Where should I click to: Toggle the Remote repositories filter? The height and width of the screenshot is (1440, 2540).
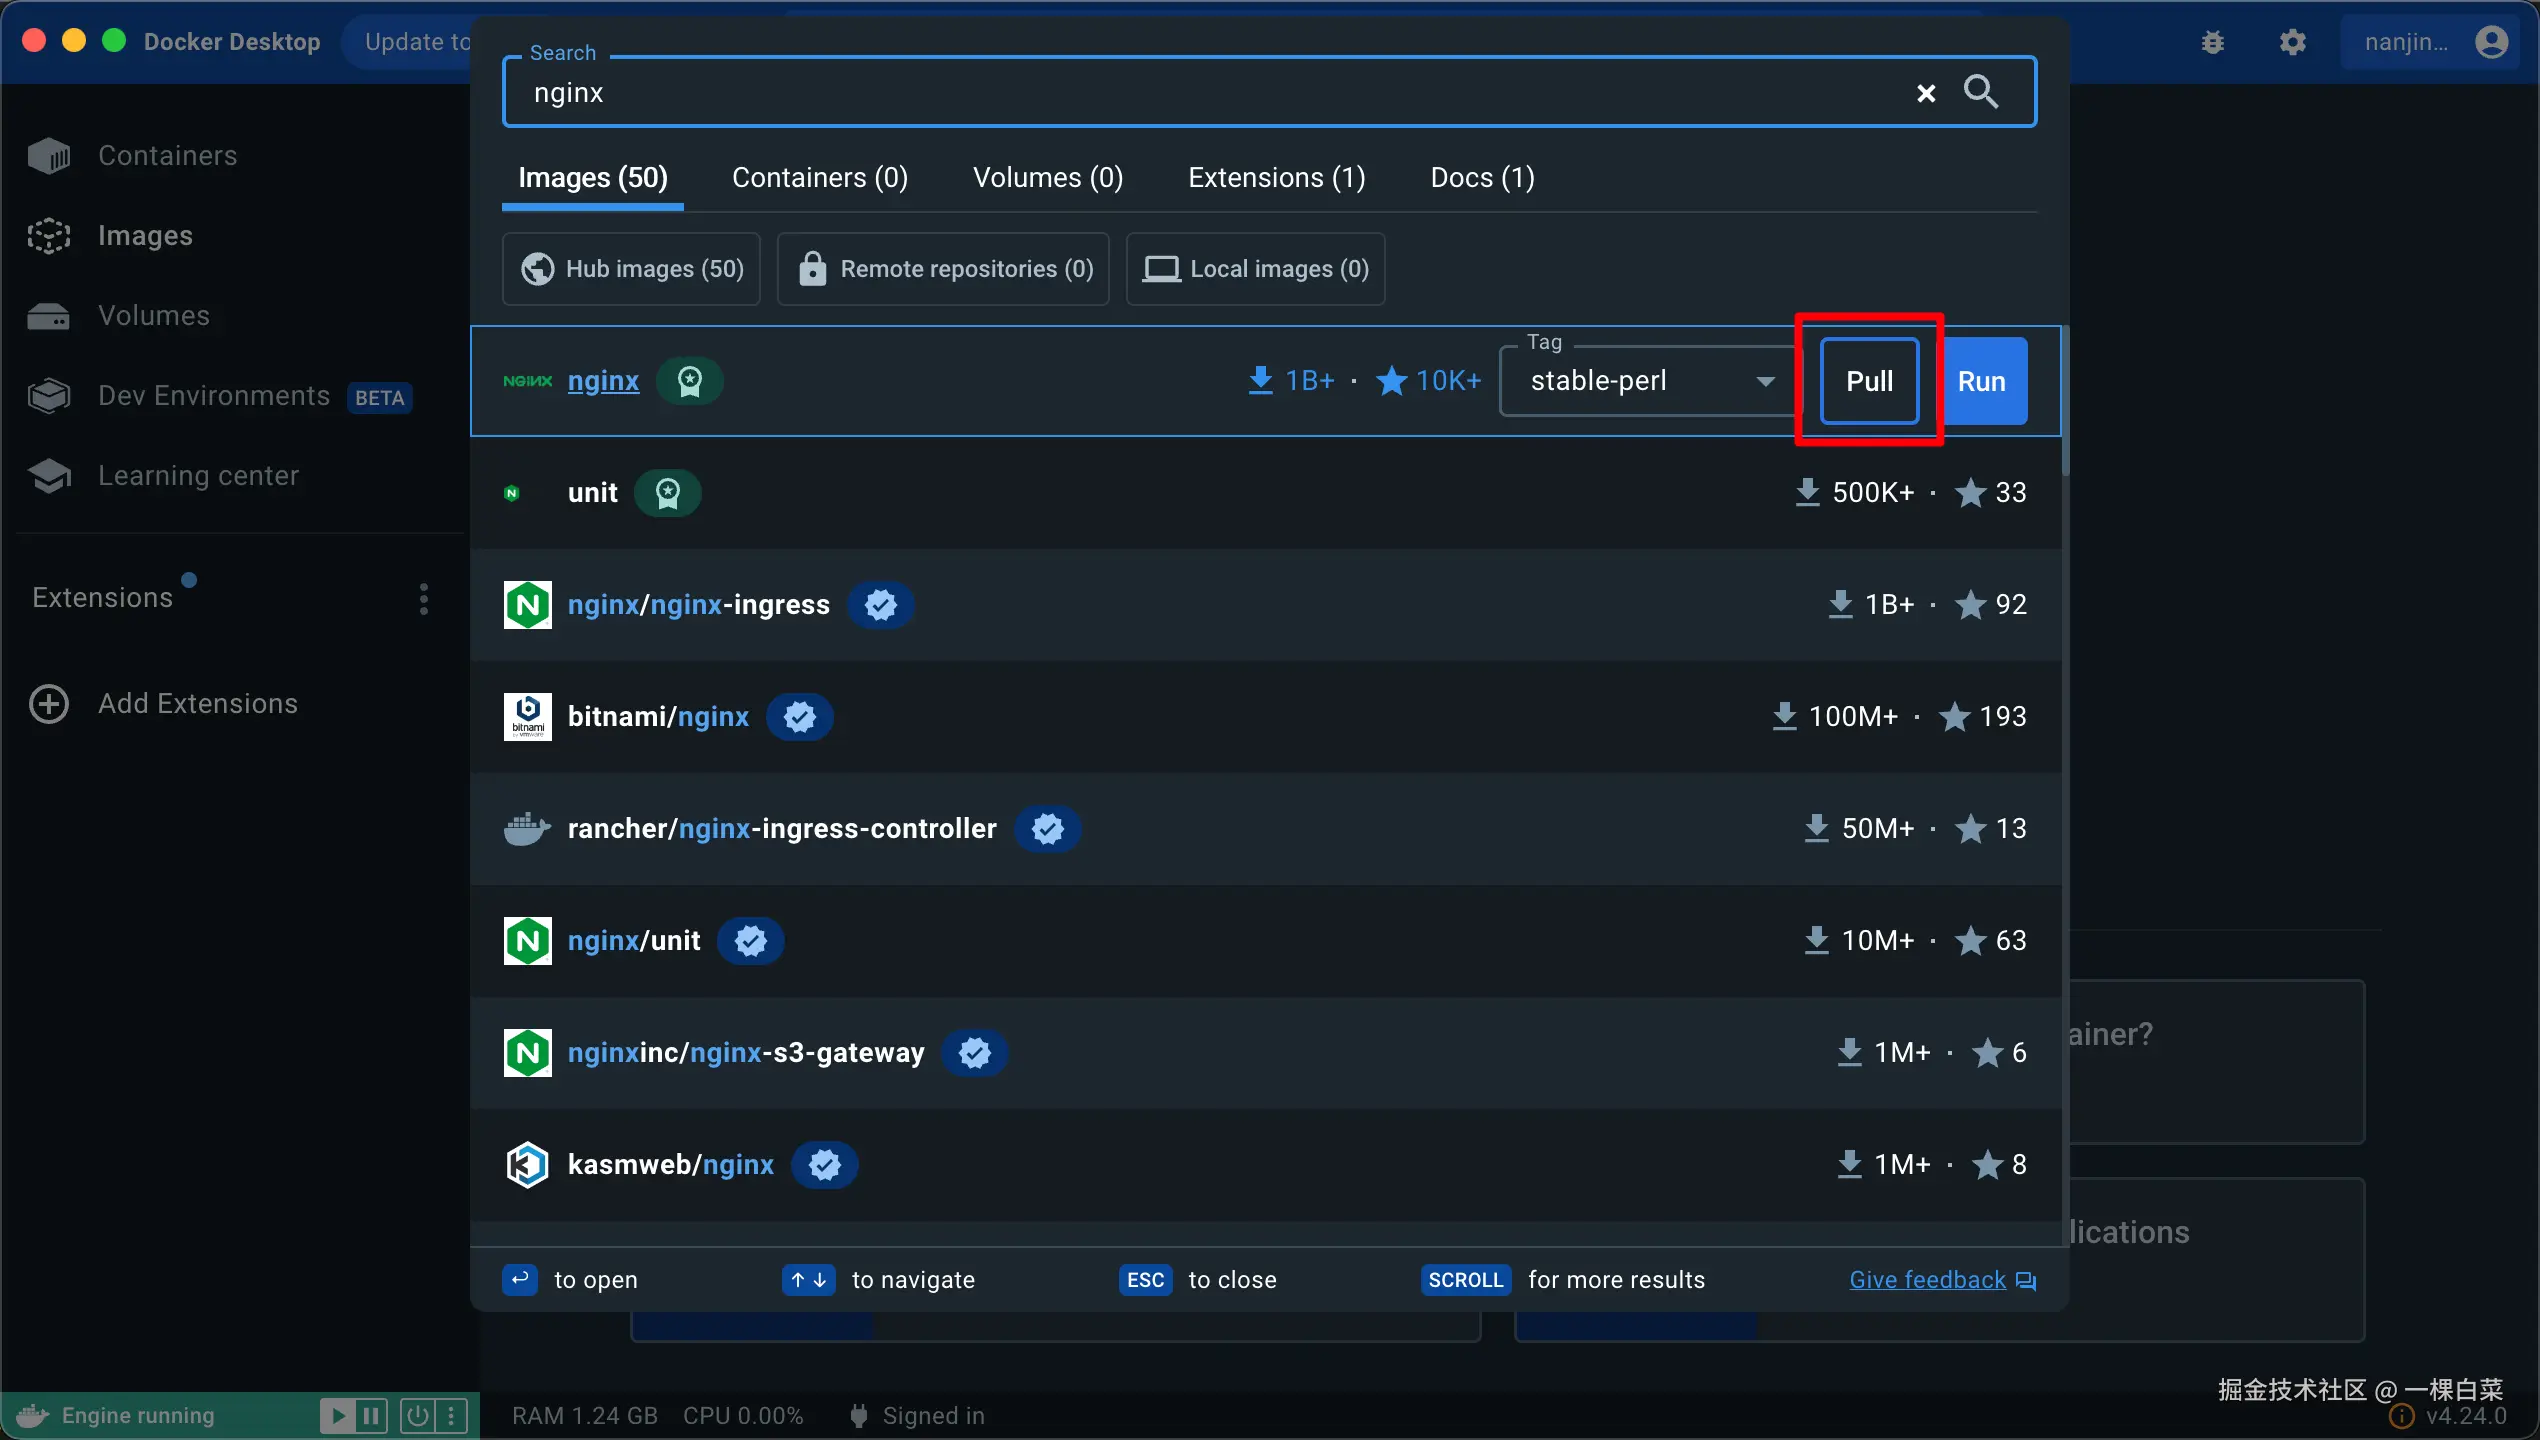943,269
